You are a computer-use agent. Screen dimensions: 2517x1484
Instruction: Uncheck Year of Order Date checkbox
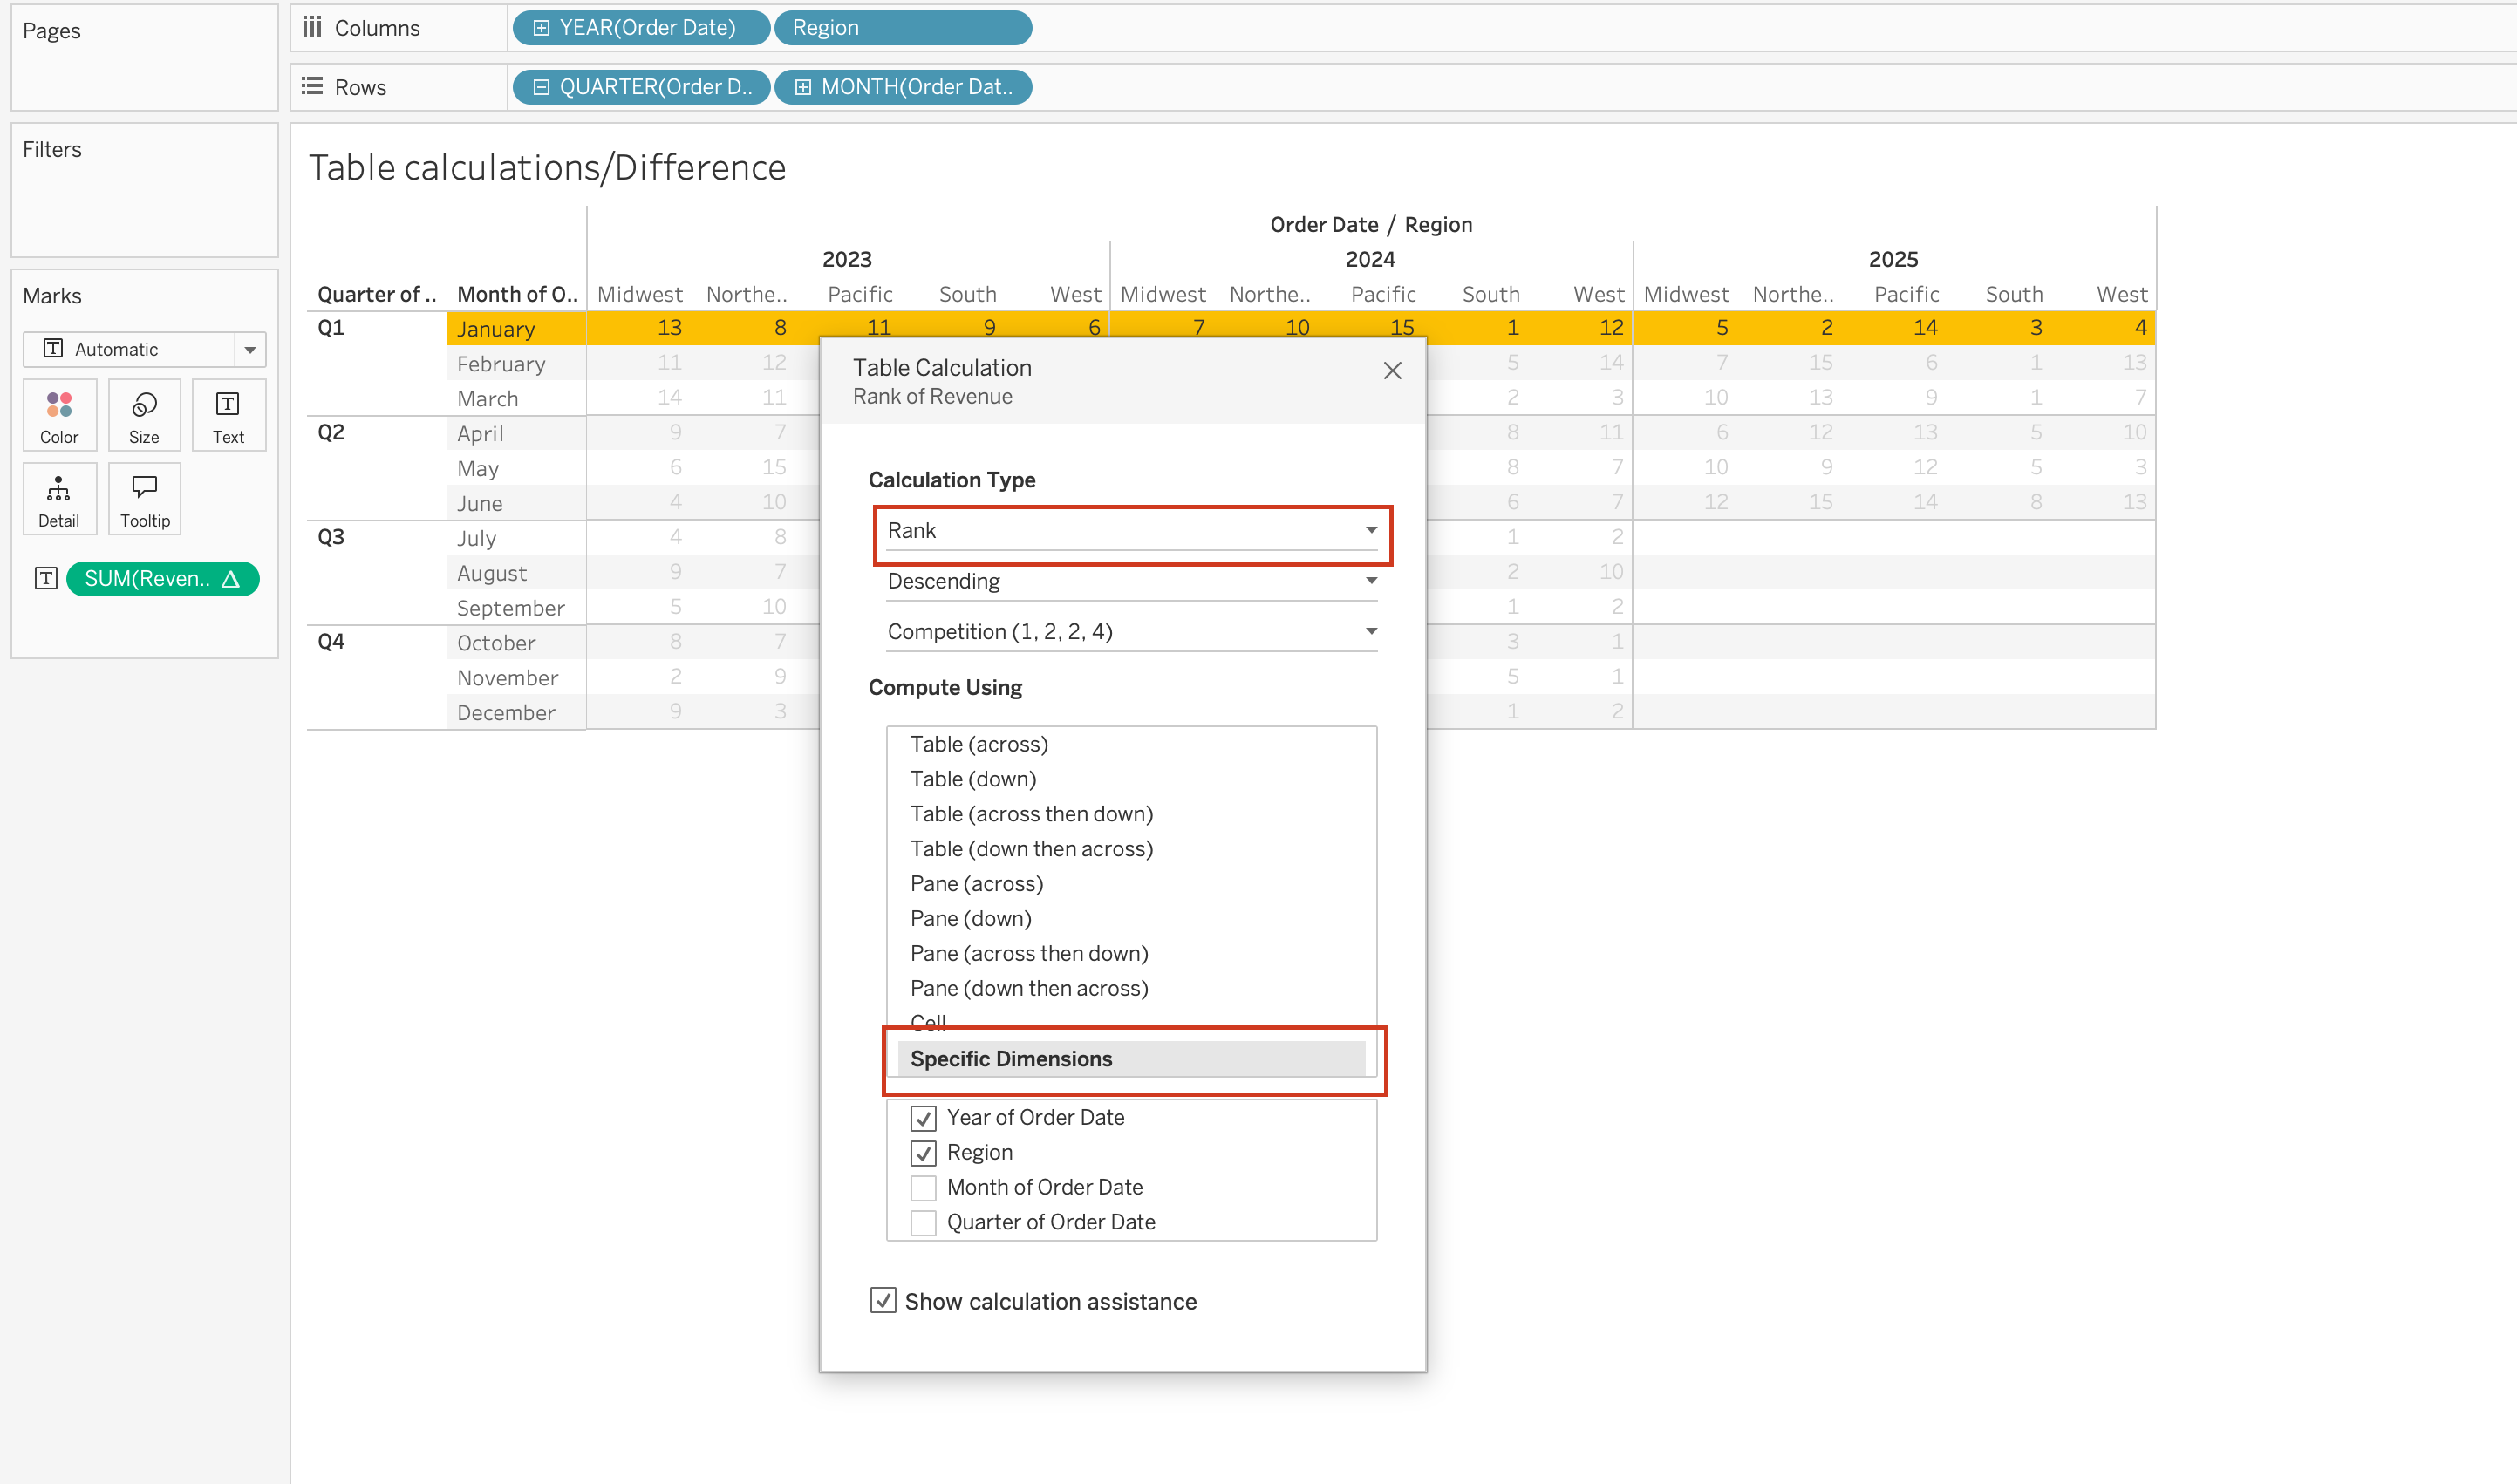923,1118
